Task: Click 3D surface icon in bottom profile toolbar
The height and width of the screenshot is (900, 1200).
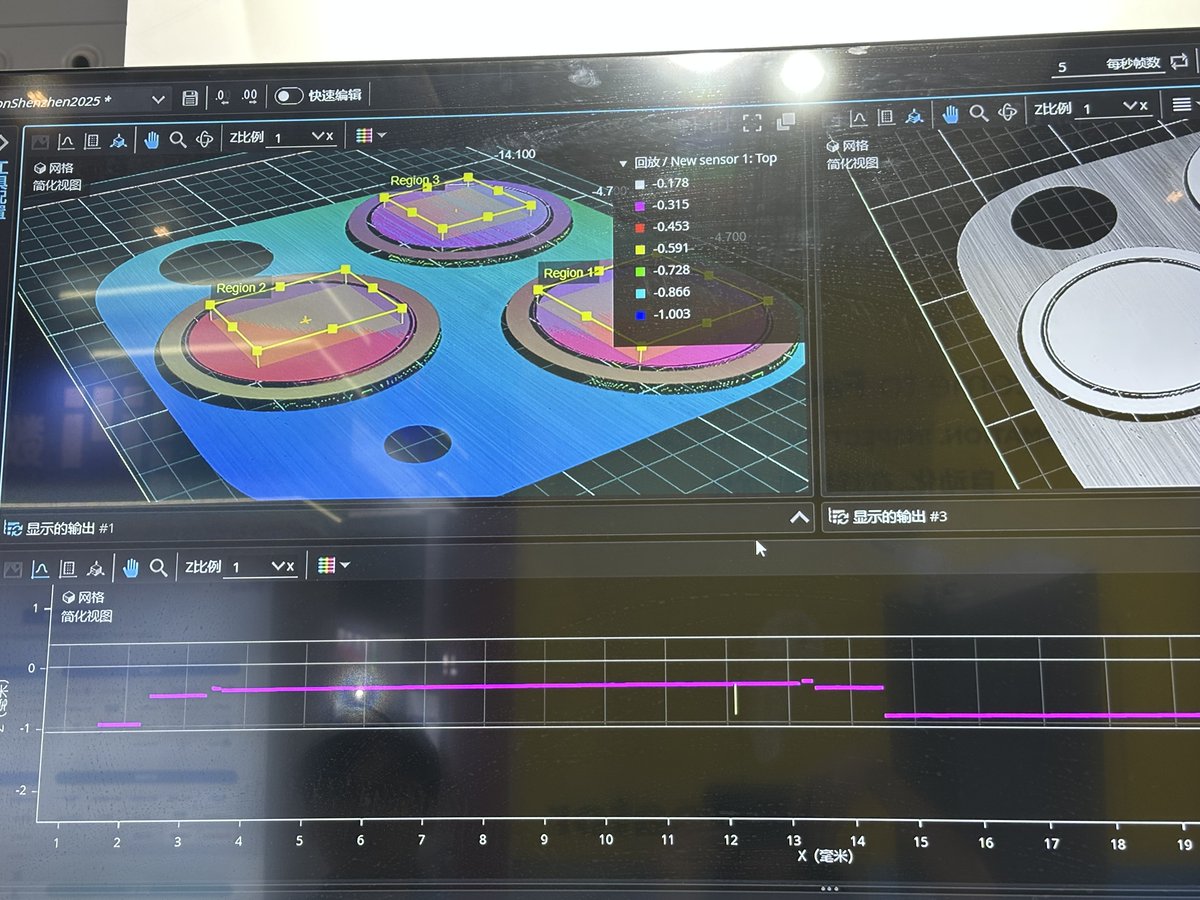Action: [x=95, y=568]
